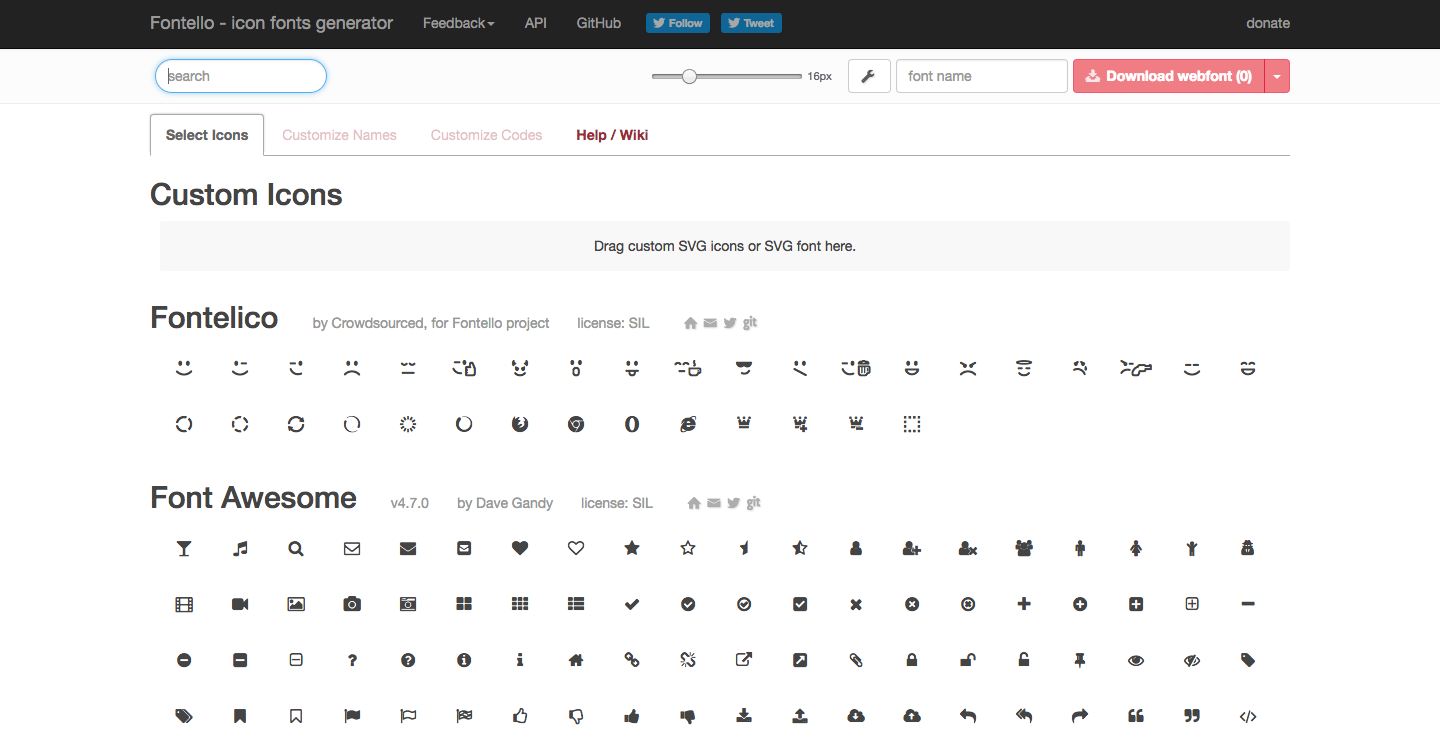Select the crossed-out eye icon

(1192, 660)
